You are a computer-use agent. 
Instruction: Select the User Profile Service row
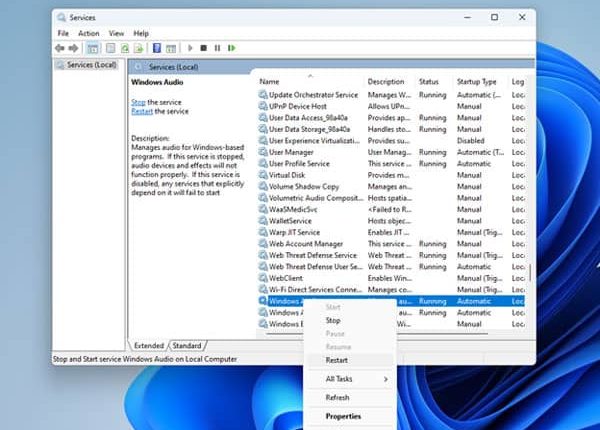(x=391, y=164)
